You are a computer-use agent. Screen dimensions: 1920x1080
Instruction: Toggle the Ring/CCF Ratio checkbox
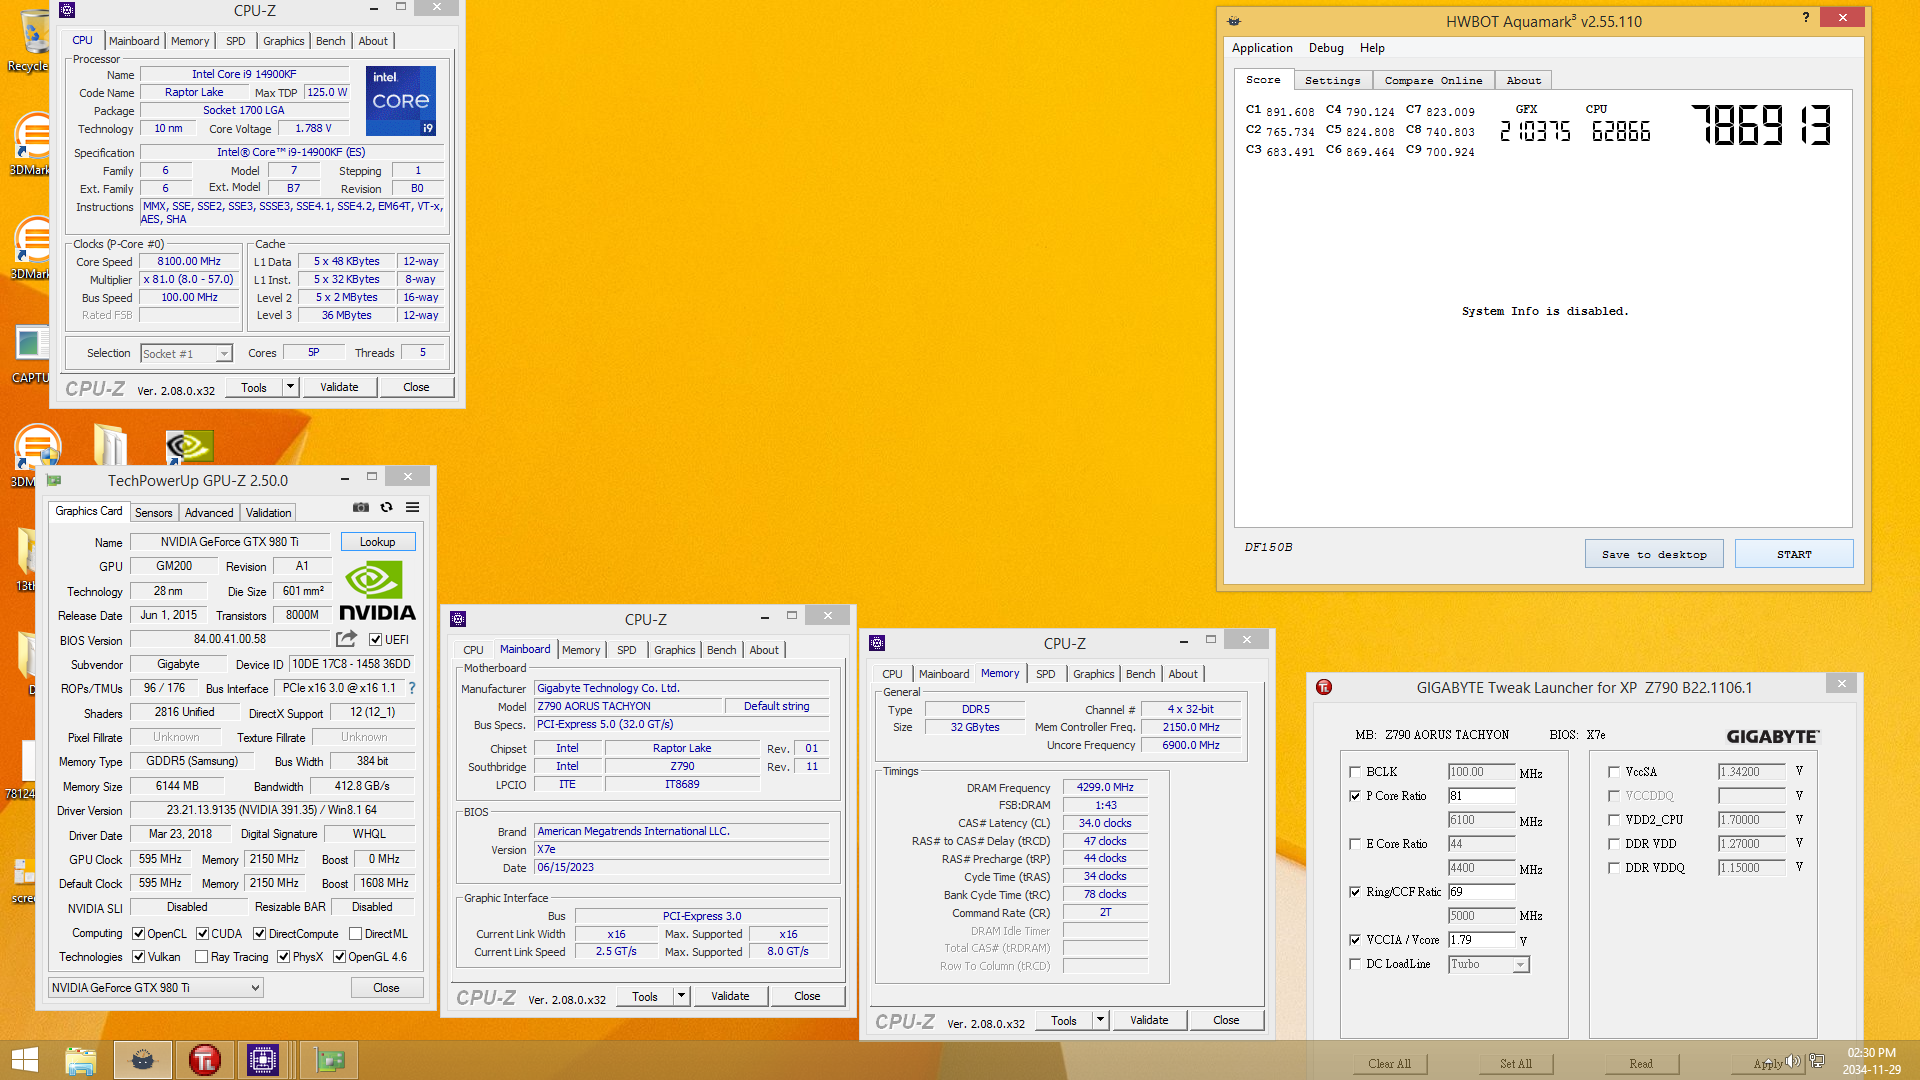(1355, 892)
